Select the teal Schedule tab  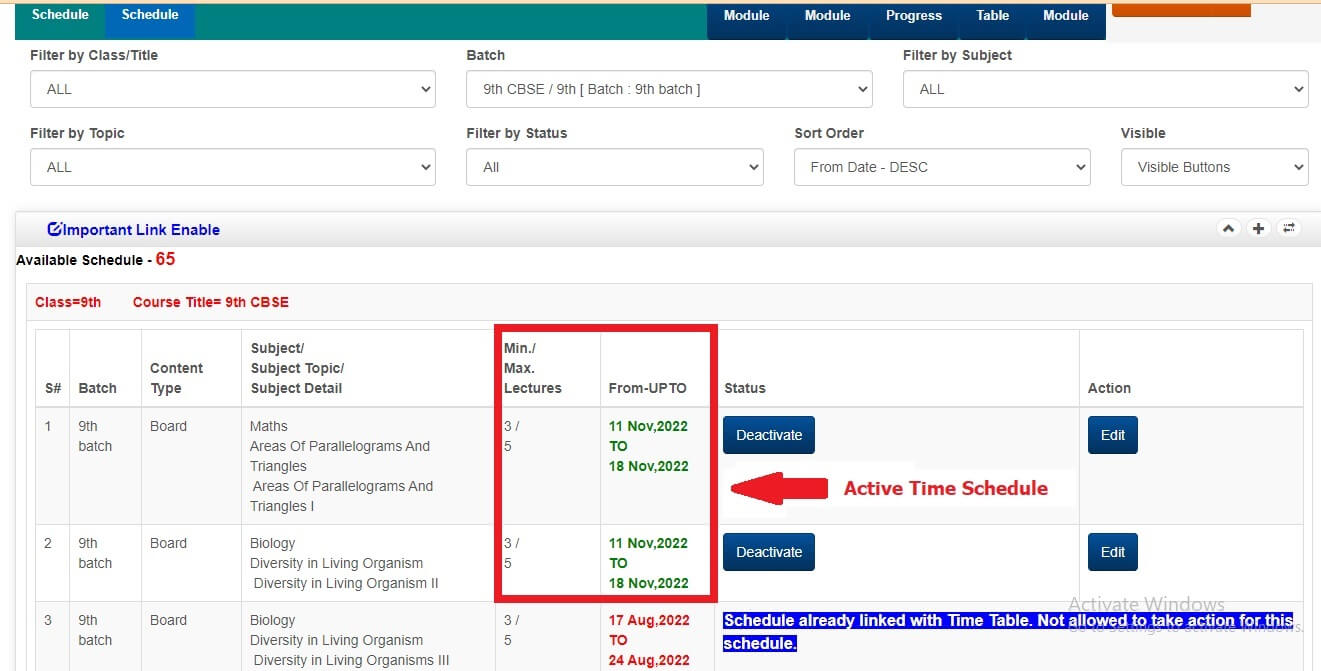point(60,17)
